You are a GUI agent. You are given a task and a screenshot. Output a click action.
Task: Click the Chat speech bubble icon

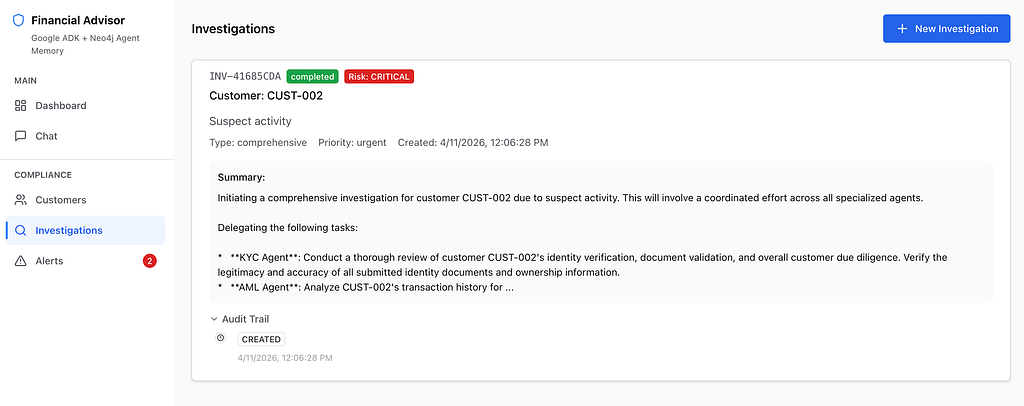pyautogui.click(x=20, y=136)
